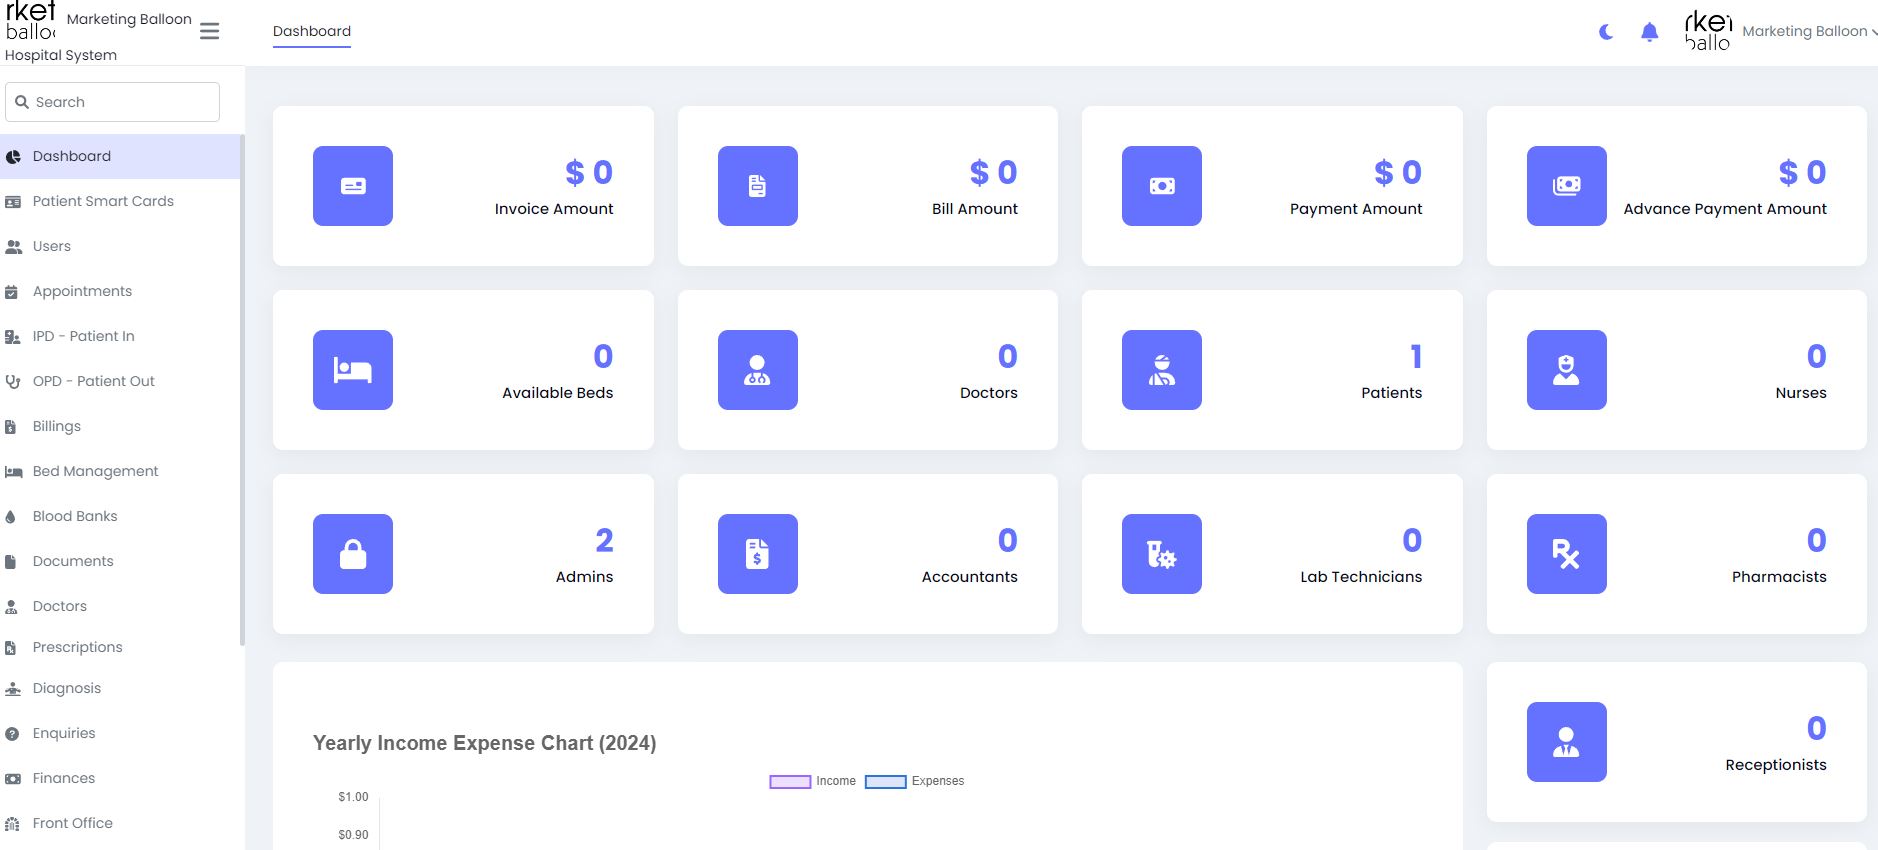This screenshot has width=1878, height=850.
Task: Go to Bed Management page
Action: click(95, 471)
